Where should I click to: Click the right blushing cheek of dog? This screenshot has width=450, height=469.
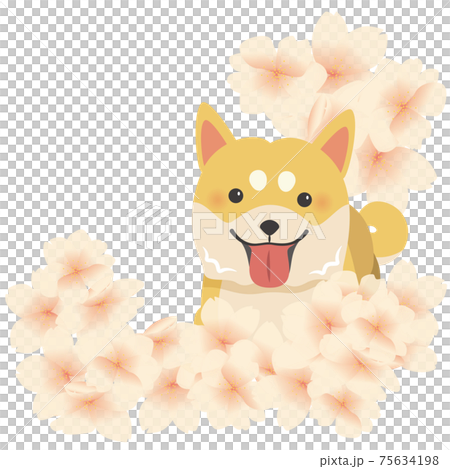click(323, 201)
